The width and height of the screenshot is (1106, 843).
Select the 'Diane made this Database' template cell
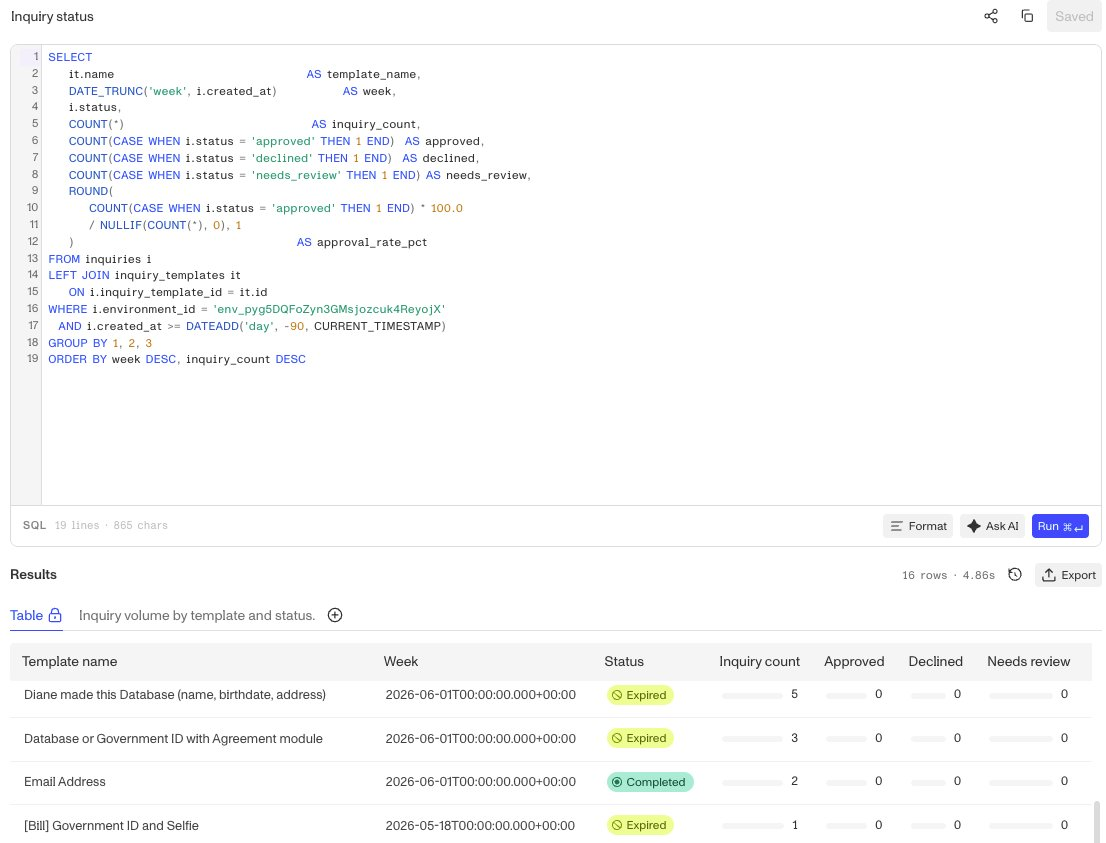pyautogui.click(x=175, y=695)
